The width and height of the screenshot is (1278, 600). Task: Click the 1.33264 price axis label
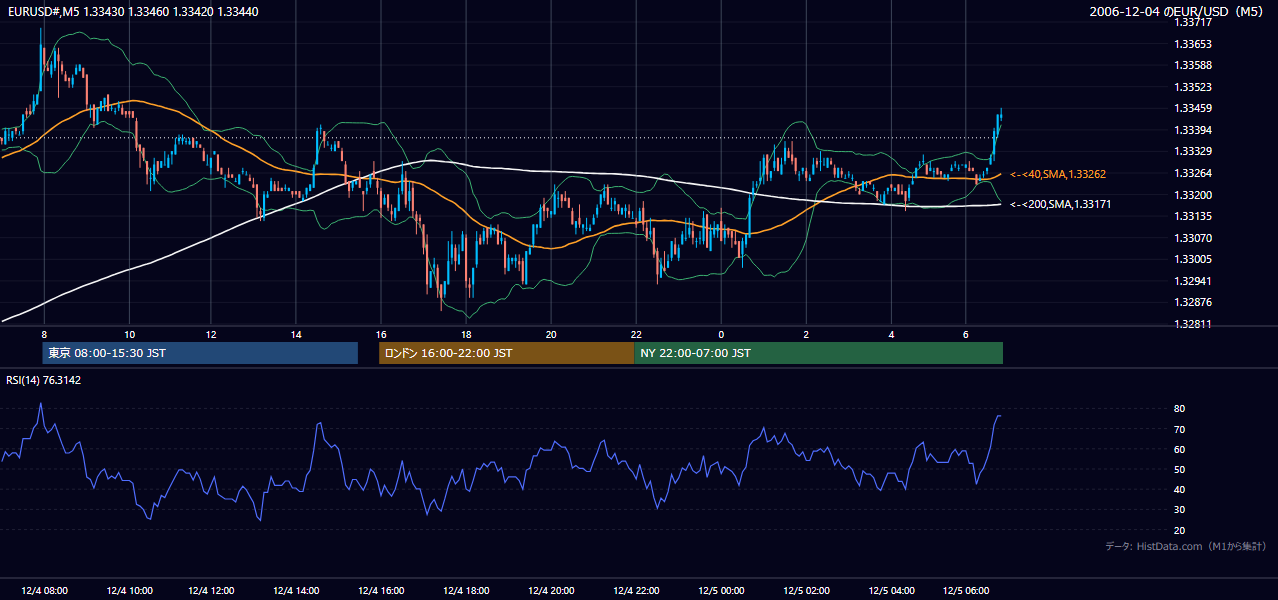pyautogui.click(x=1193, y=173)
